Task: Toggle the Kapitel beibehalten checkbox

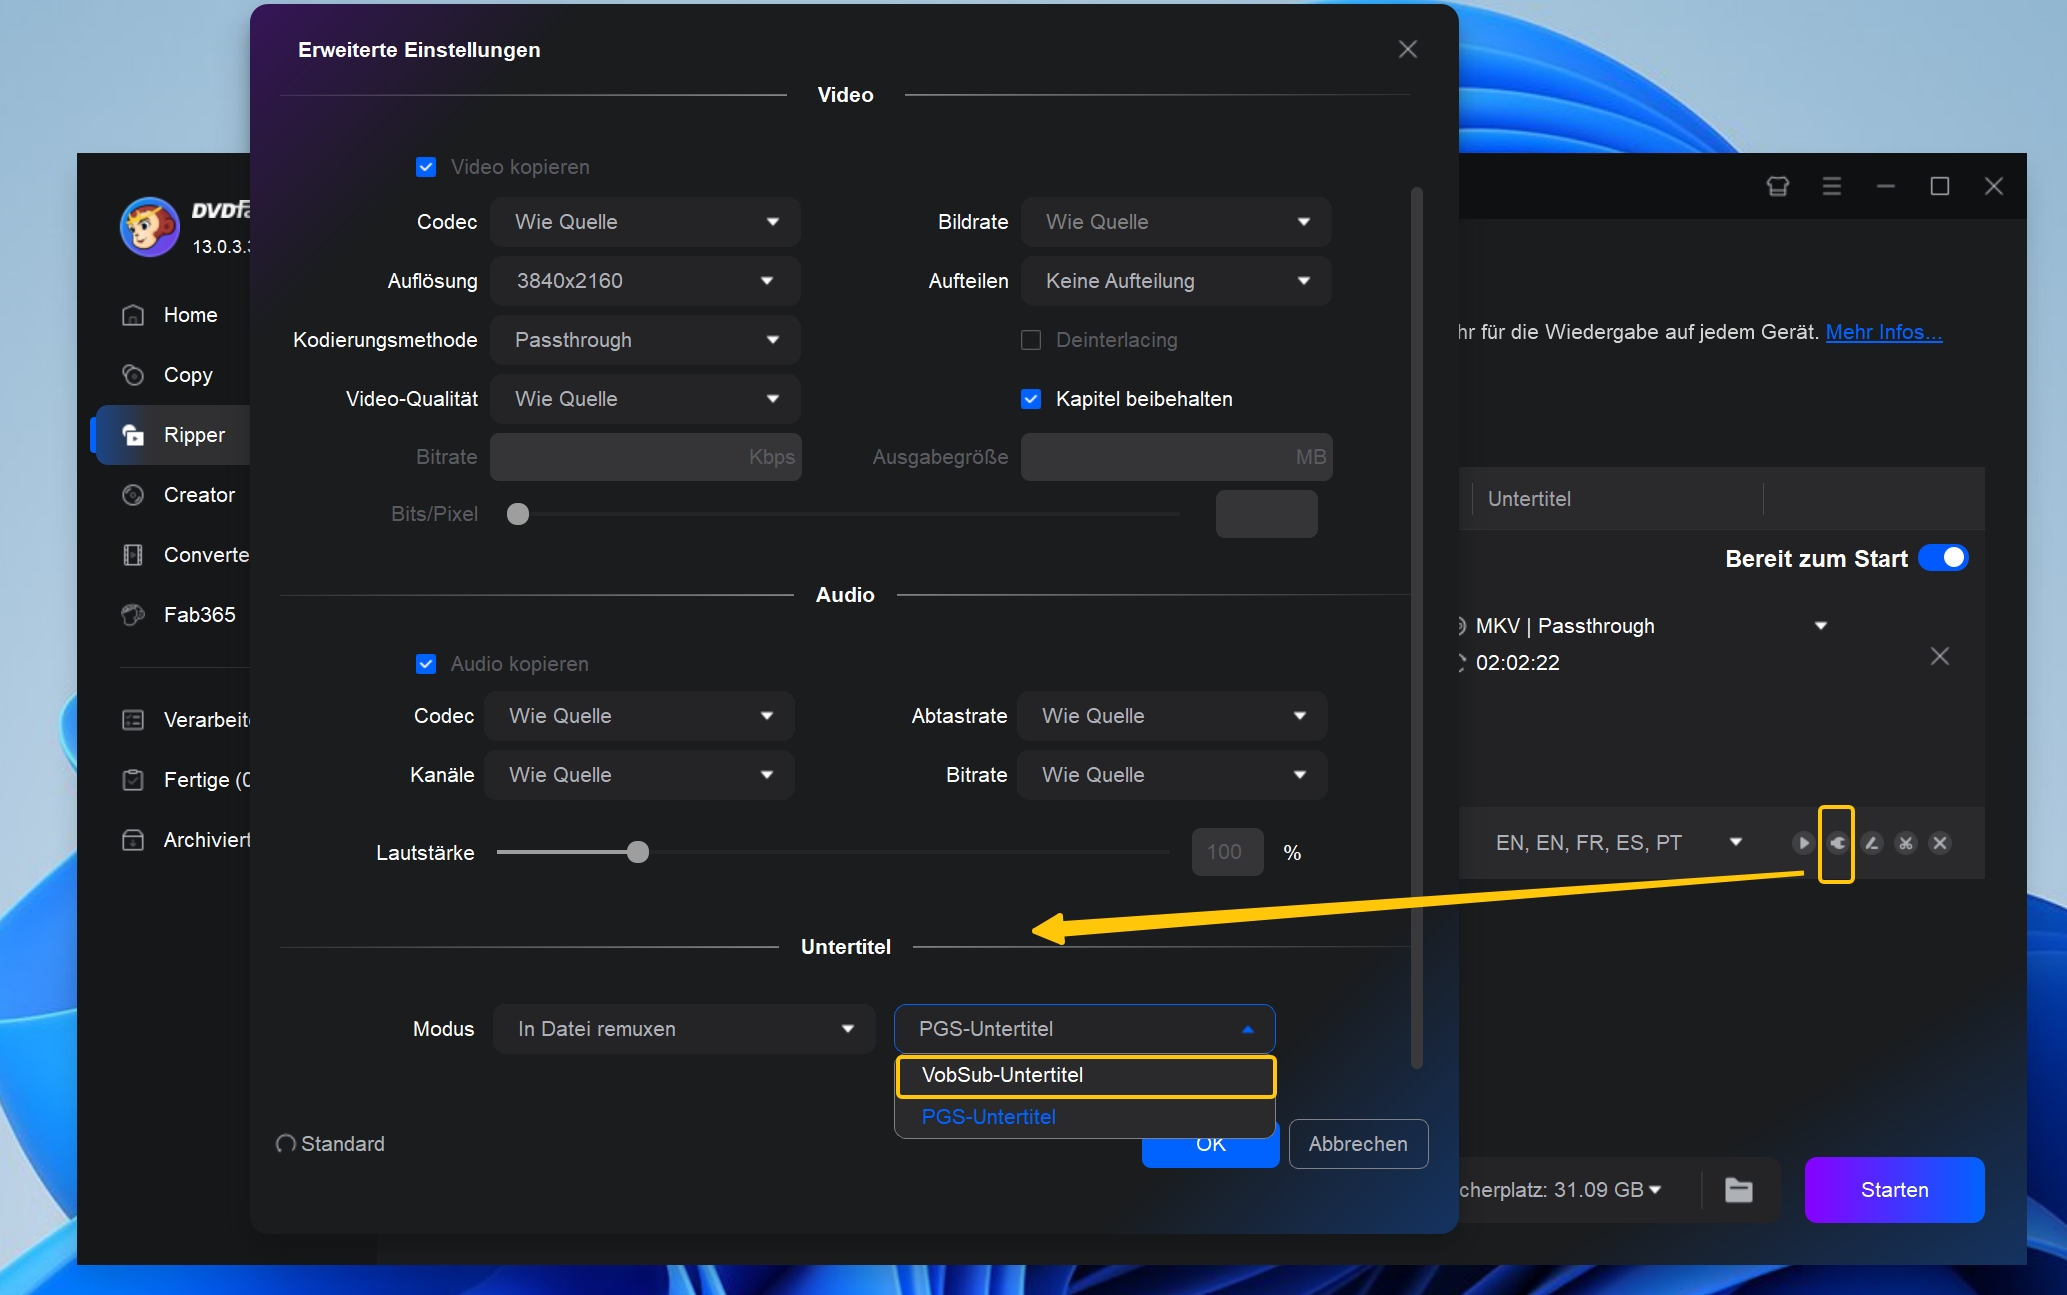Action: tap(1031, 399)
